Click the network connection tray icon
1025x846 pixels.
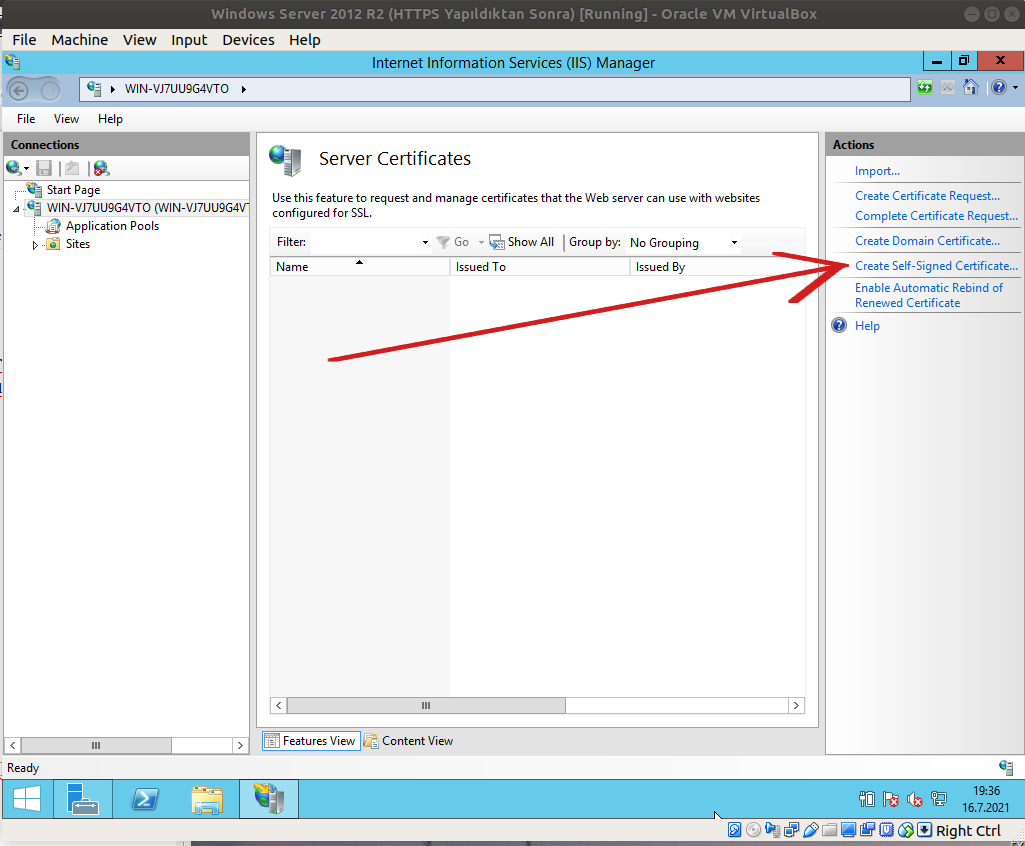coord(939,799)
